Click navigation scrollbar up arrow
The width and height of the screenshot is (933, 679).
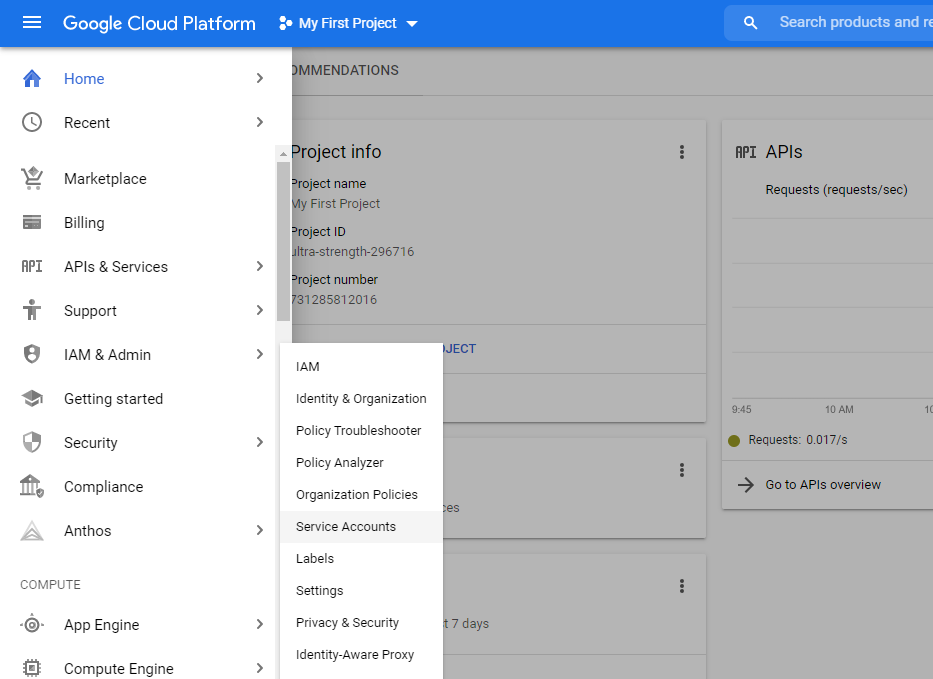[283, 154]
